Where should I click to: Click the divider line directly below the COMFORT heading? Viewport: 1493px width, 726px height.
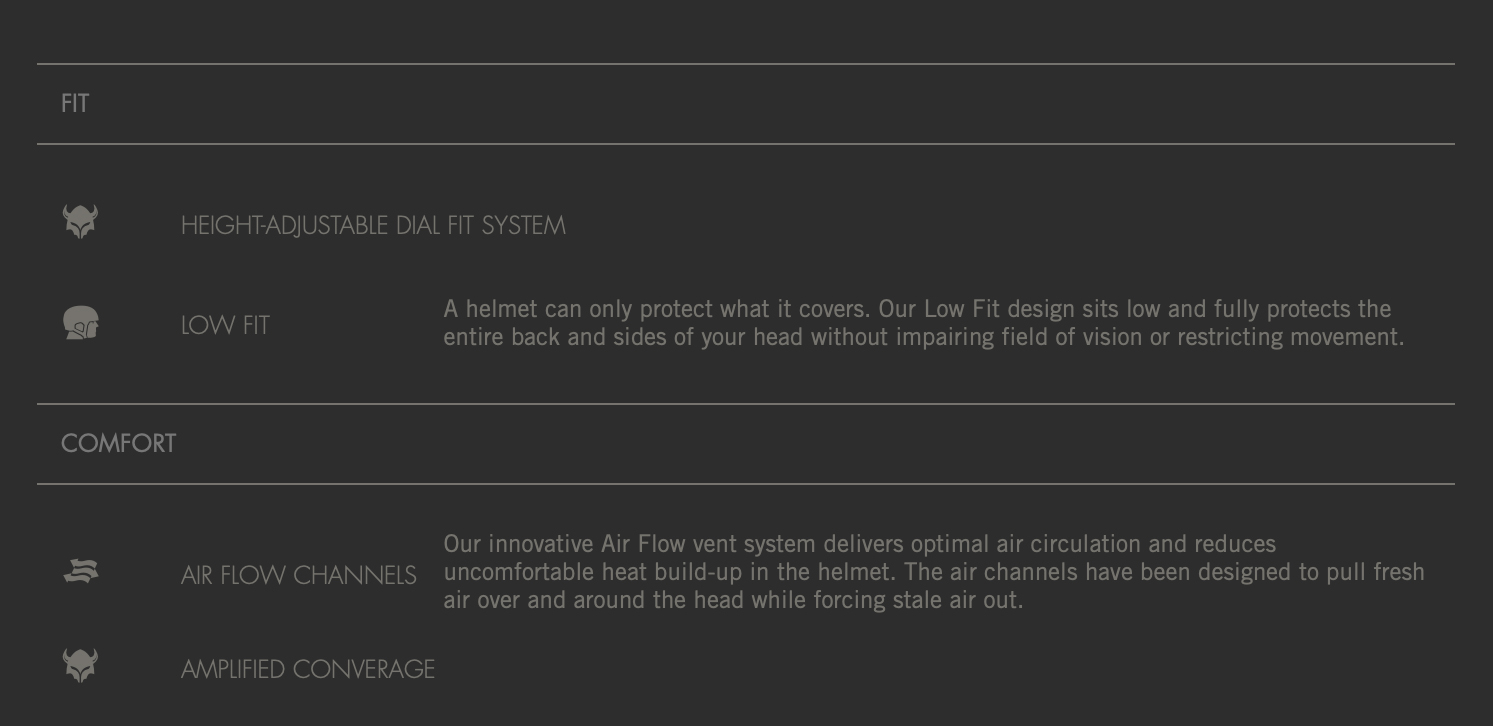coord(746,484)
